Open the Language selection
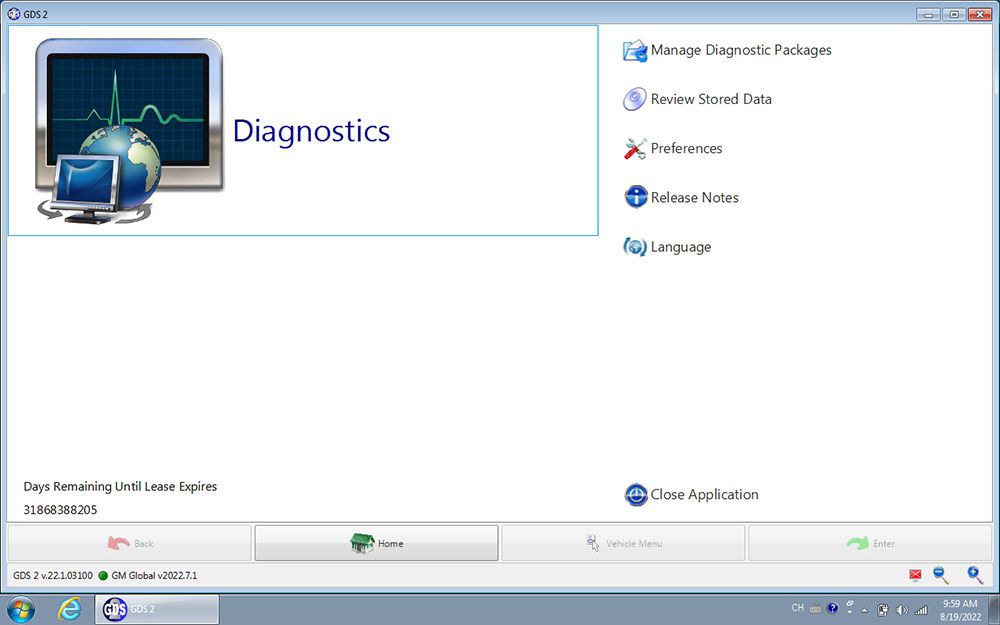 pos(680,247)
